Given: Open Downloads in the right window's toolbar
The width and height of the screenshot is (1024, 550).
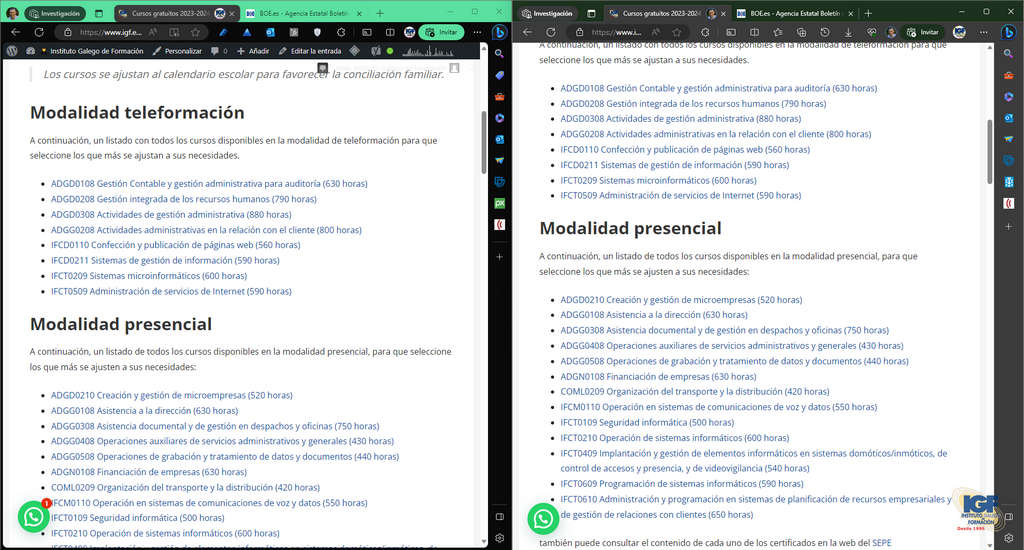Looking at the screenshot, I should coord(847,32).
